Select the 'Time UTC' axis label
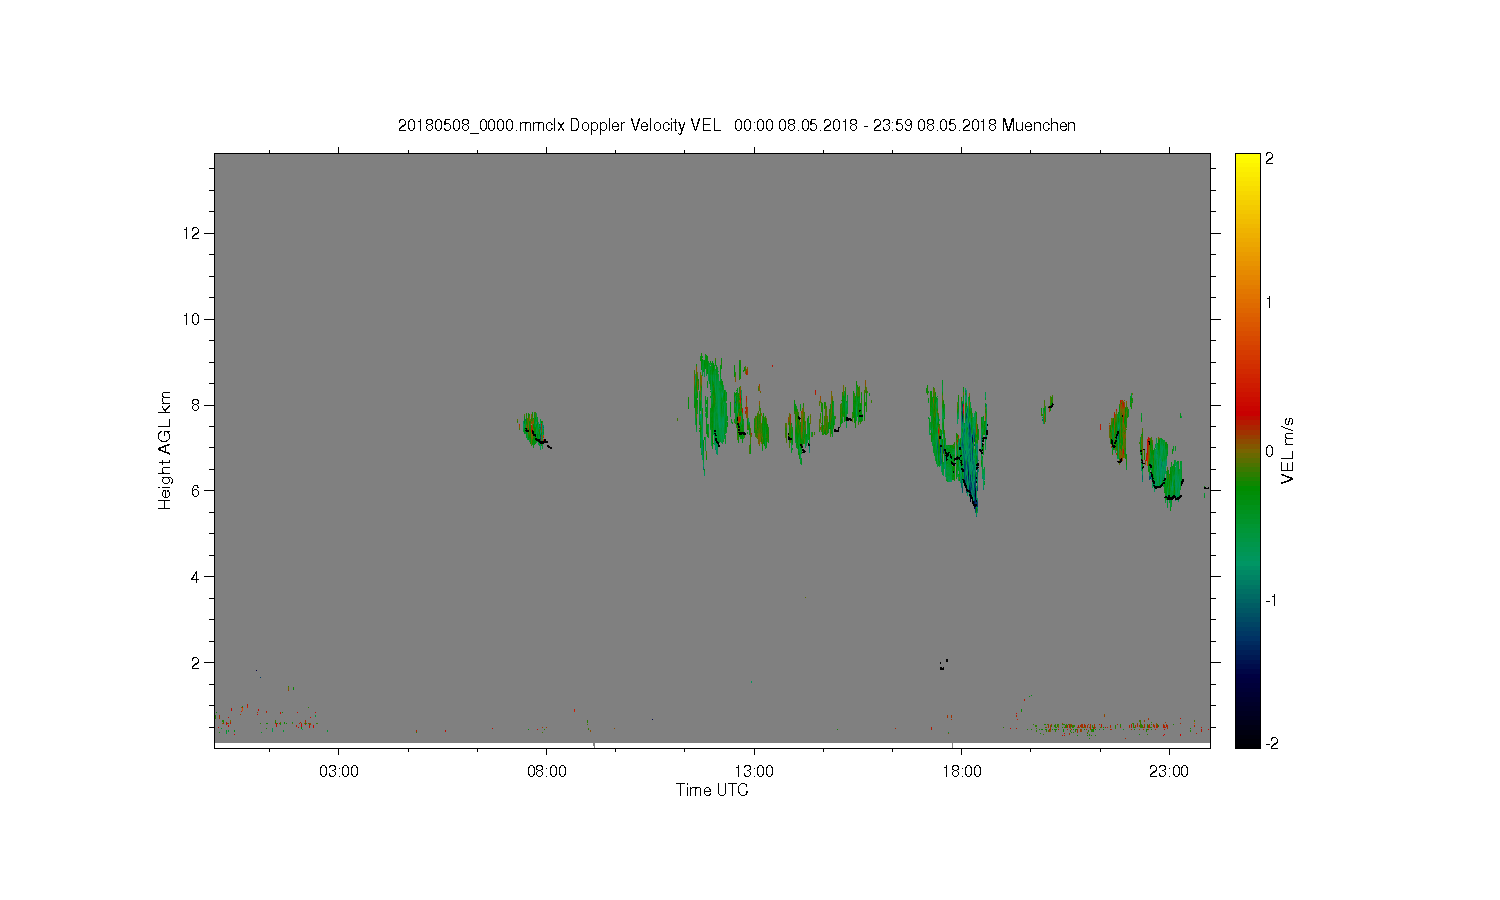1500x900 pixels. coord(712,790)
